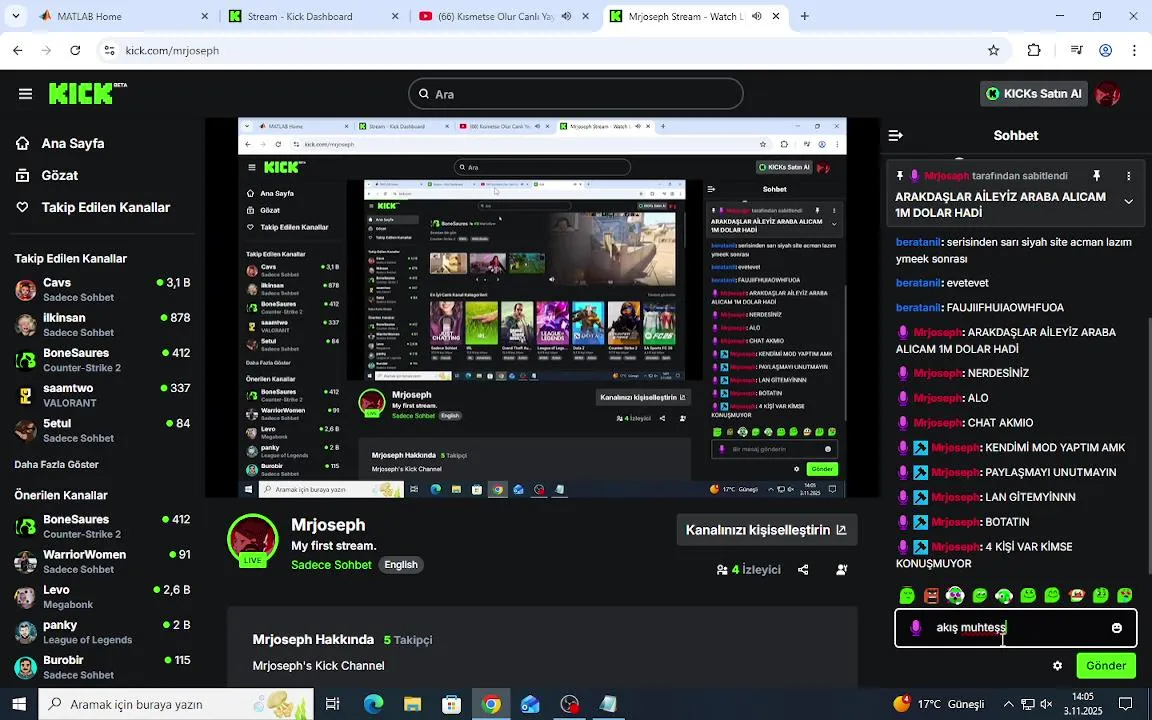Open the Kick hamburger menu

(26, 94)
